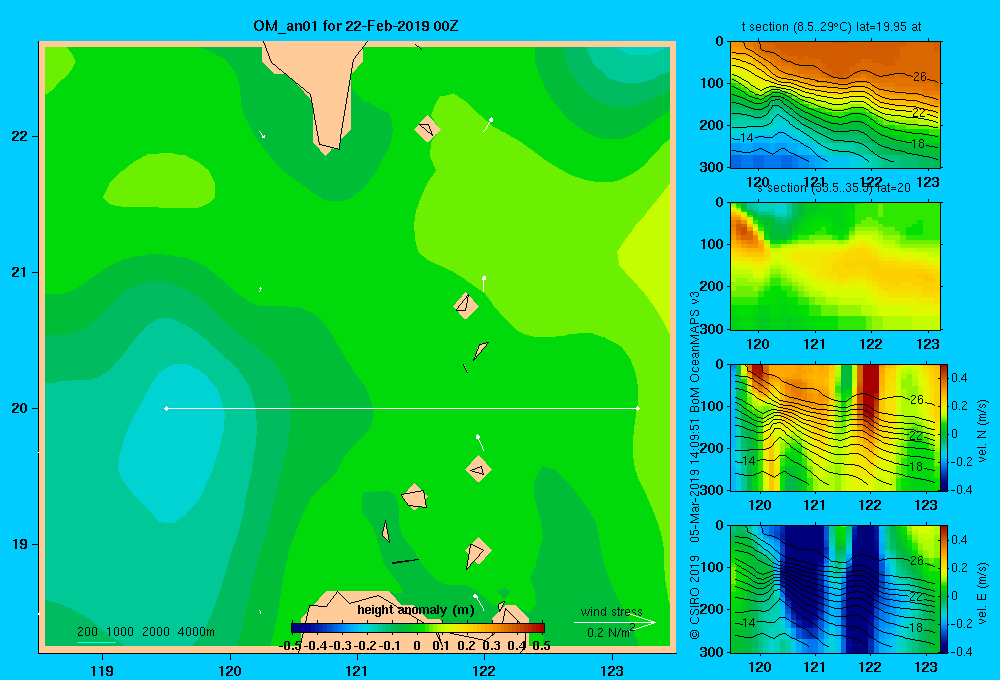Click the map title OM_an01 for 22-Feb-2019 00Z
This screenshot has height=680, width=1000.
pyautogui.click(x=356, y=26)
